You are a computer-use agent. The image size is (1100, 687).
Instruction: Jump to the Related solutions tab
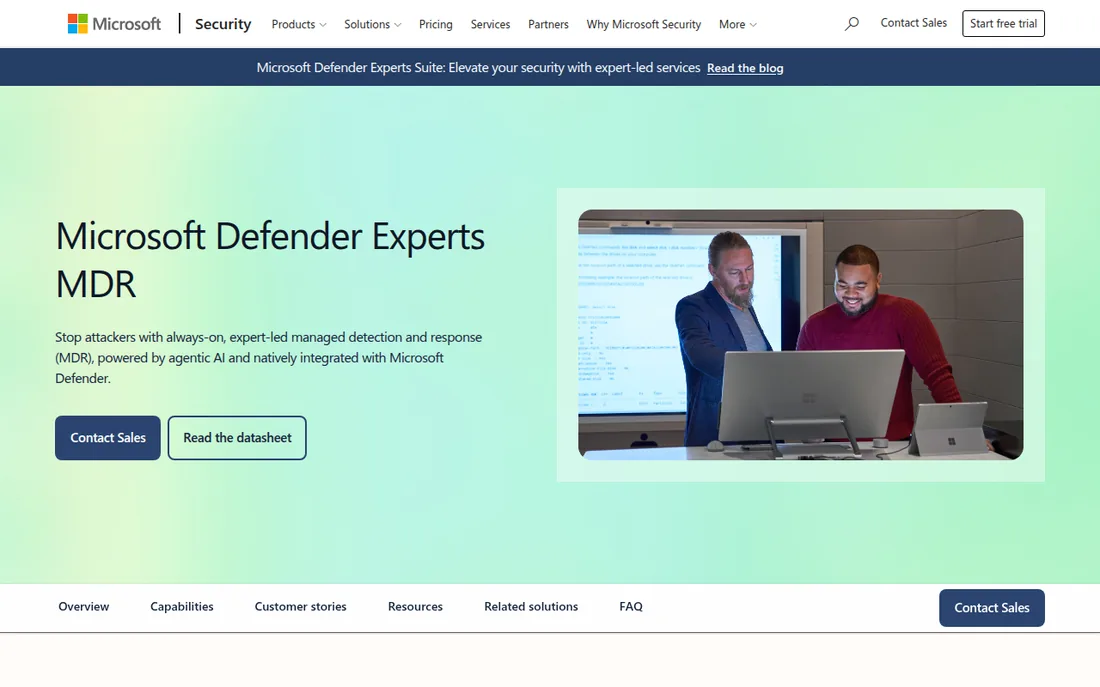click(531, 606)
